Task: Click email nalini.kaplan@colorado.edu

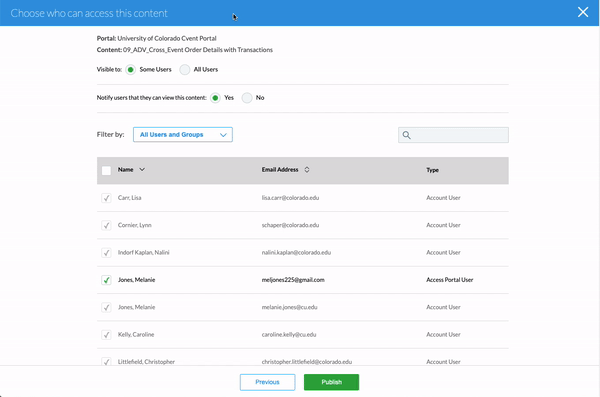Action: tap(296, 252)
